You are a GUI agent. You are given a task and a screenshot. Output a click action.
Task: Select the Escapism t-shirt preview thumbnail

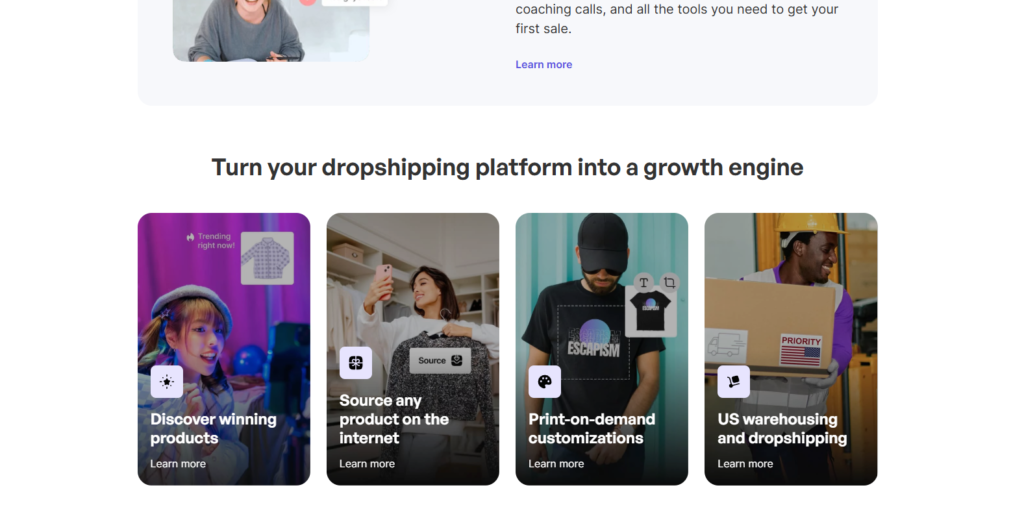pyautogui.click(x=650, y=312)
